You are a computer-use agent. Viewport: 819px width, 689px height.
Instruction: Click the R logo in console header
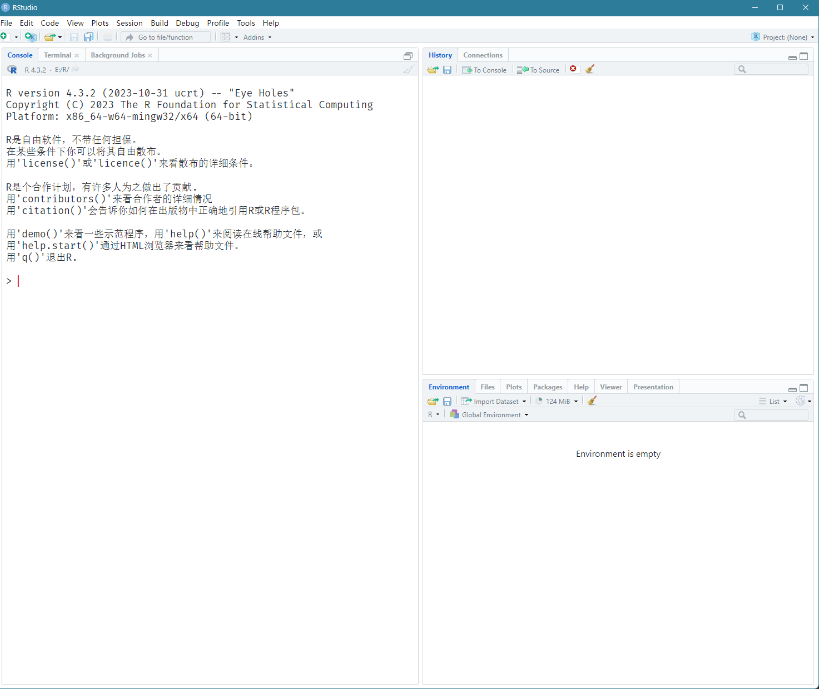[12, 69]
